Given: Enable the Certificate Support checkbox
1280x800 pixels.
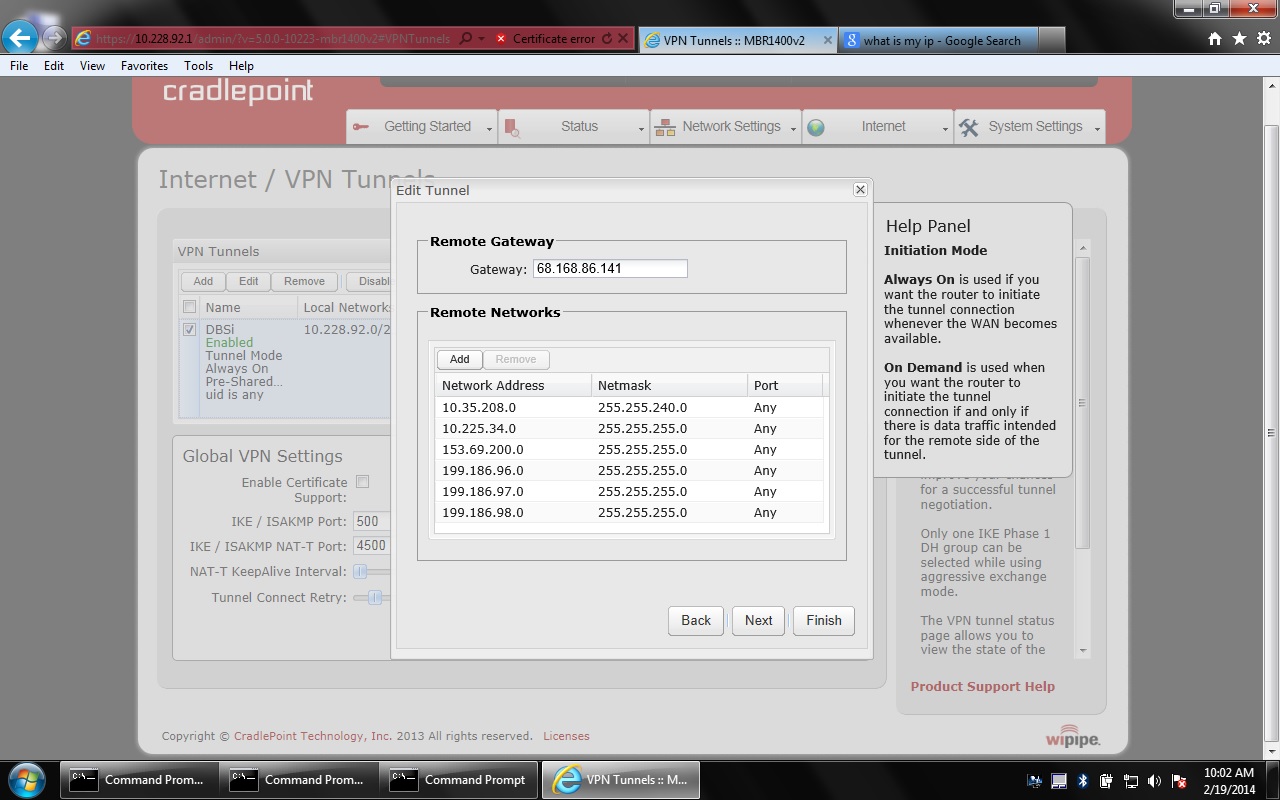Looking at the screenshot, I should 363,482.
